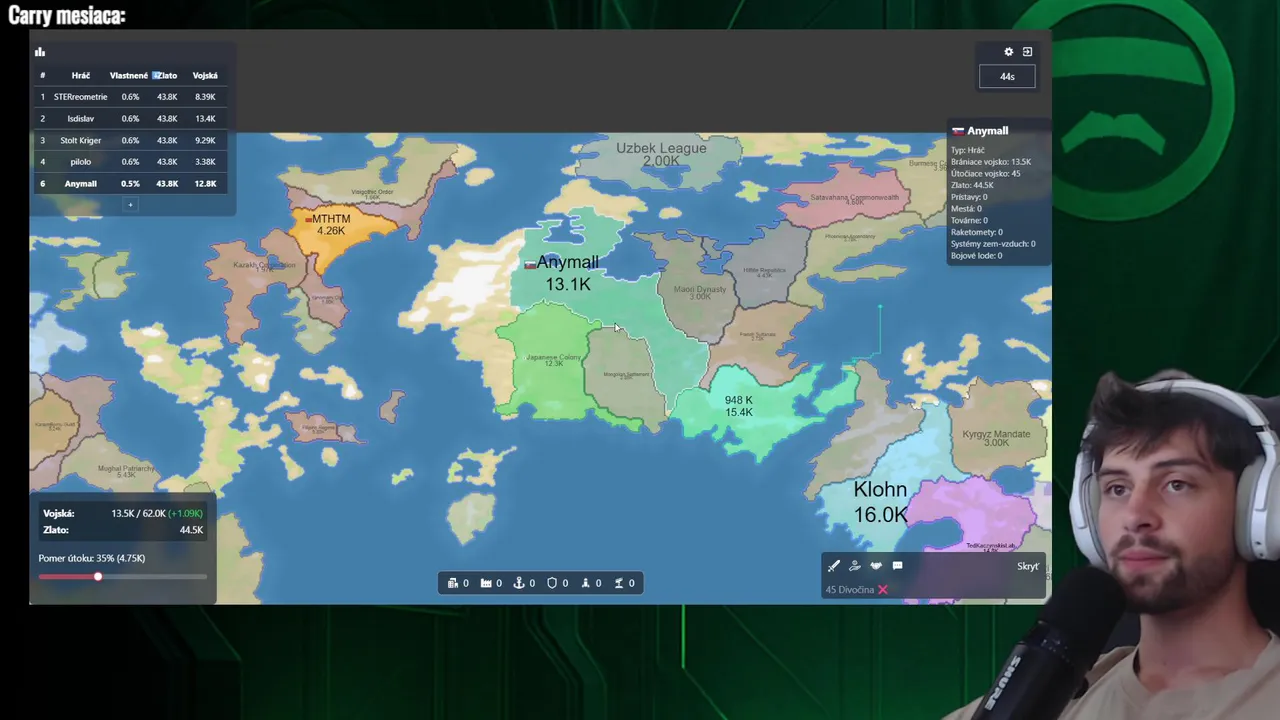This screenshot has width=1280, height=720.
Task: Sort leaderboard by Vojská column
Action: [205, 76]
